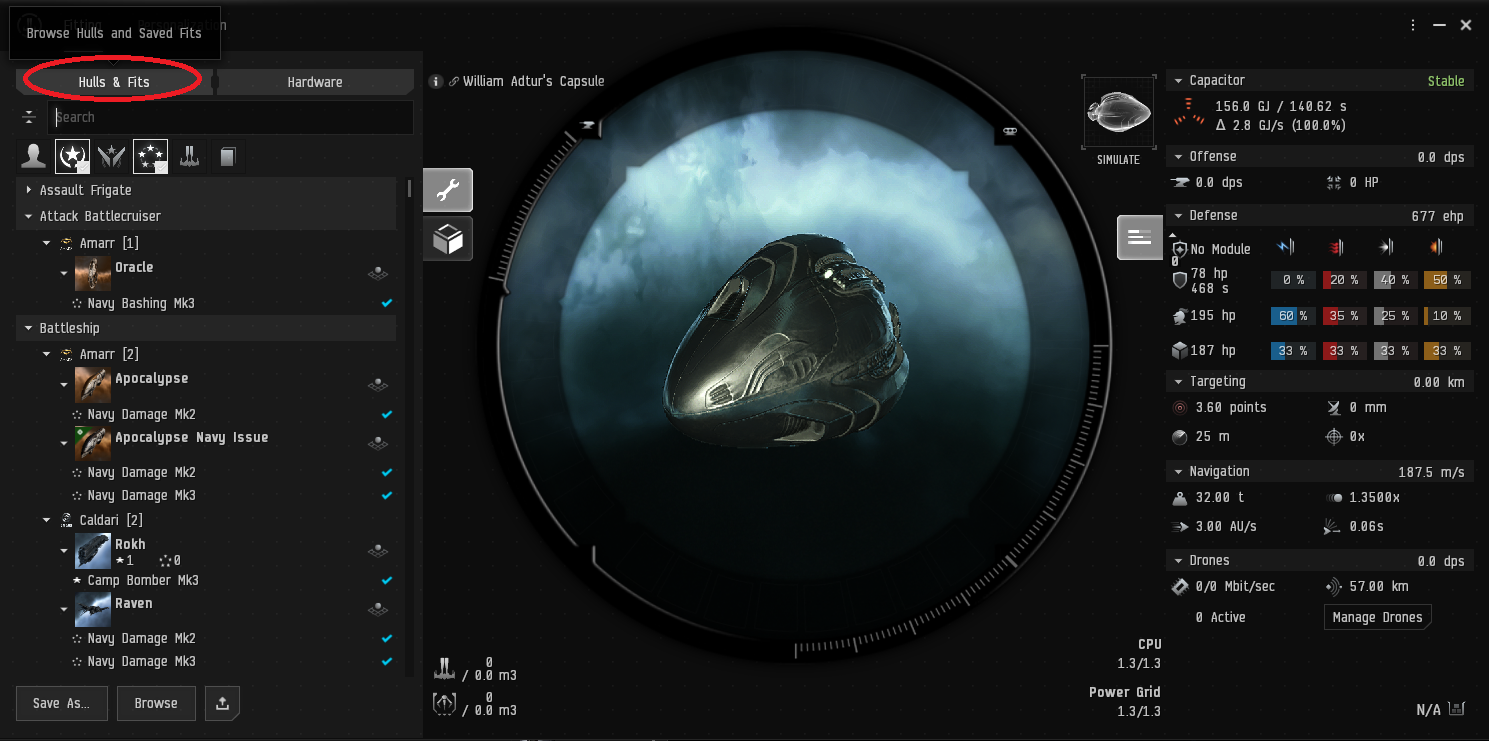
Task: Click simulate-hull icon on Raven row
Action: coord(378,608)
